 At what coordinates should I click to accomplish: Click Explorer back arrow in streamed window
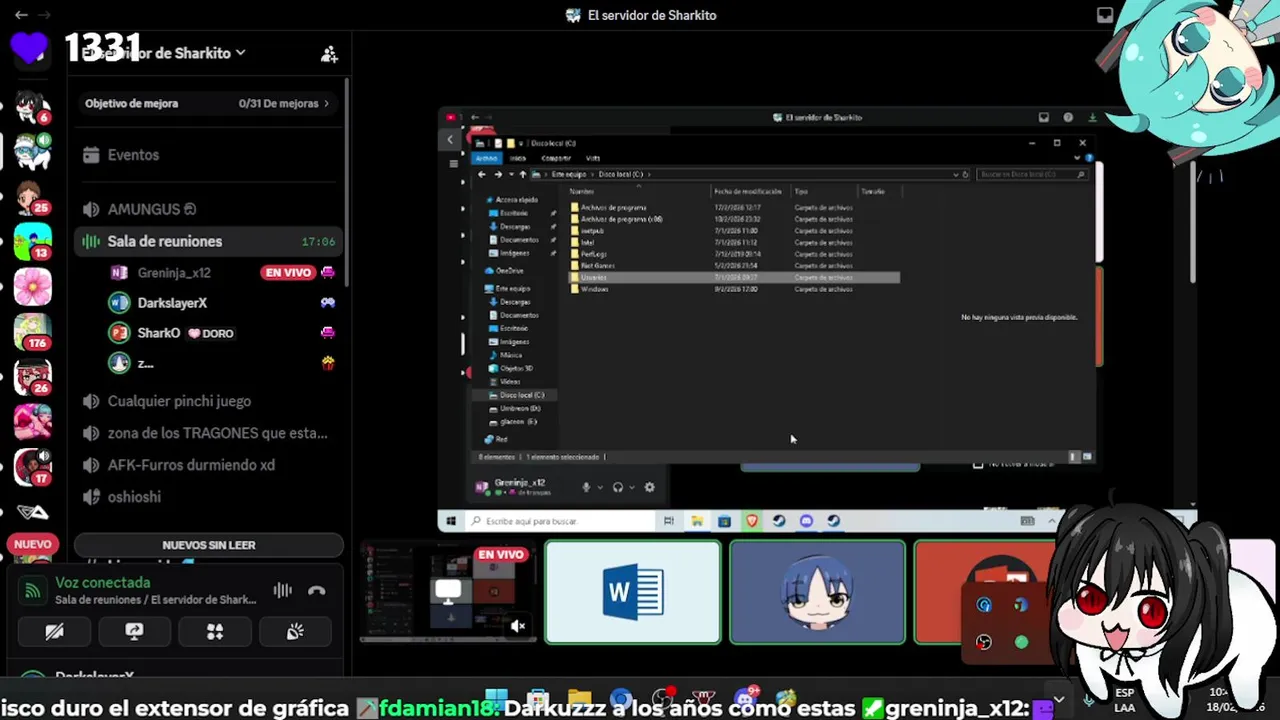point(481,174)
